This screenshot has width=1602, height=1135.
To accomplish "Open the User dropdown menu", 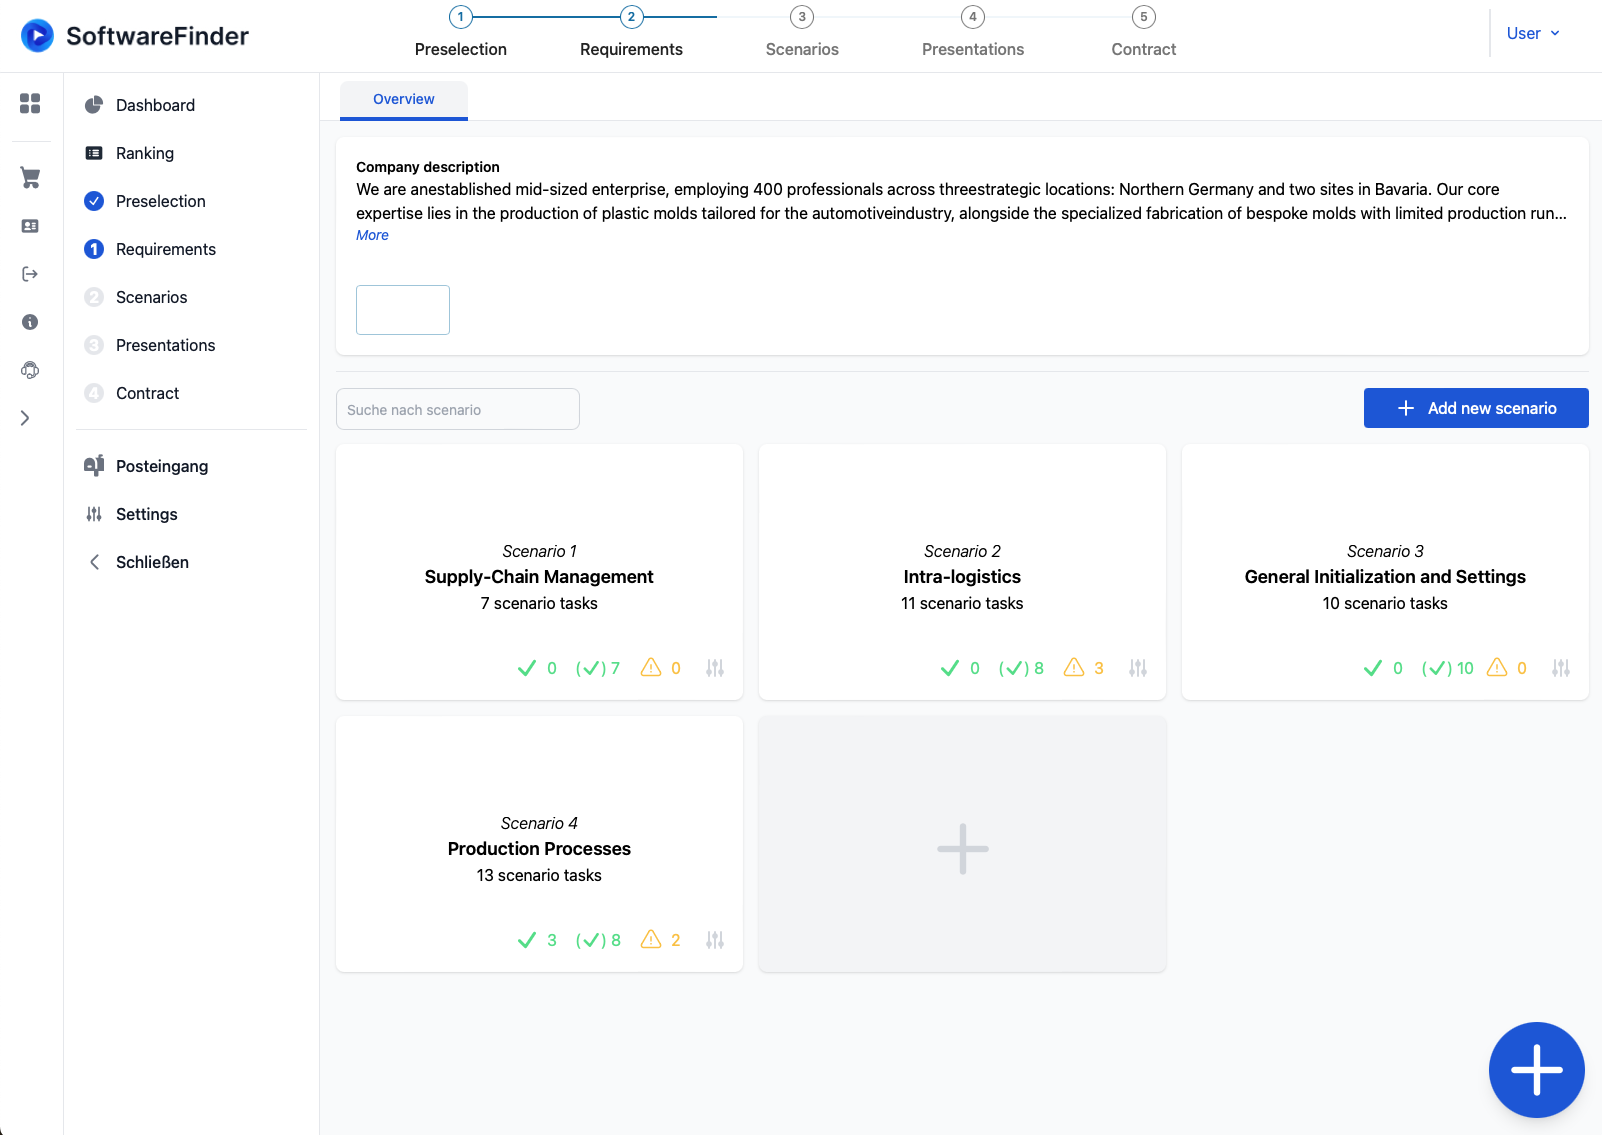I will pyautogui.click(x=1532, y=34).
